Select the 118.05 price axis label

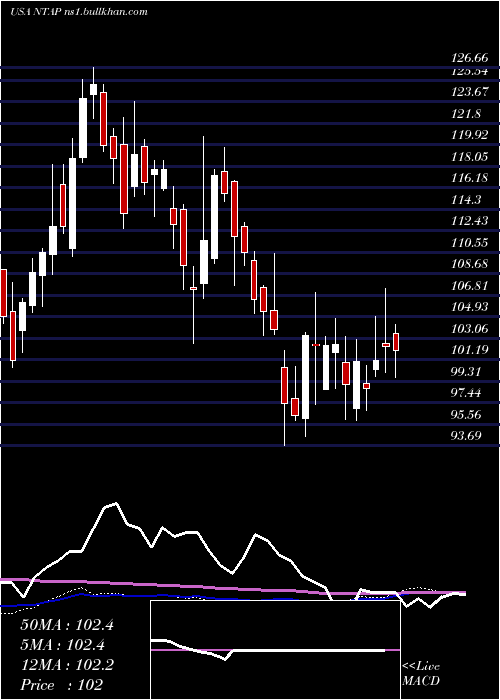pos(470,157)
